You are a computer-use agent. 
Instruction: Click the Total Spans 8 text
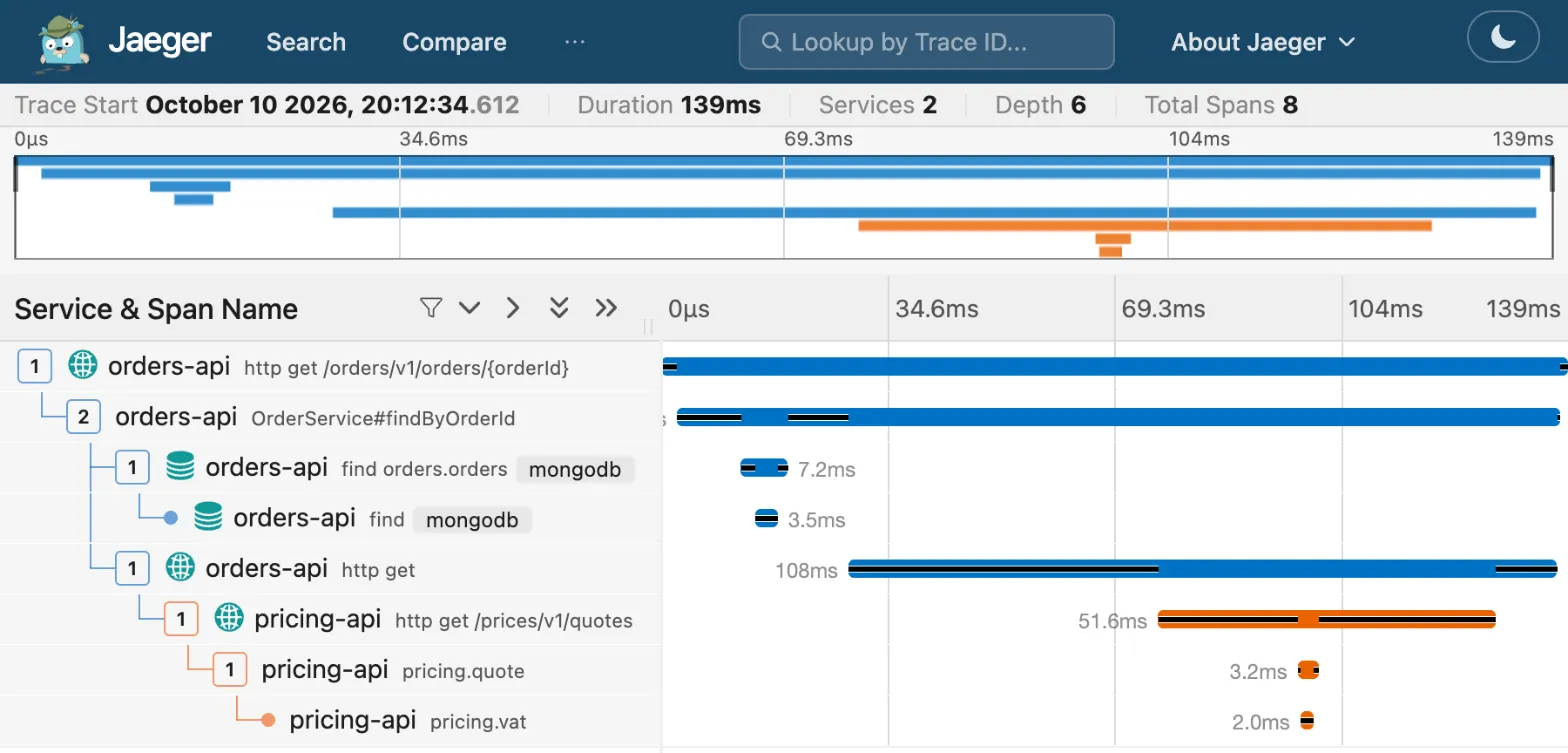click(1221, 105)
